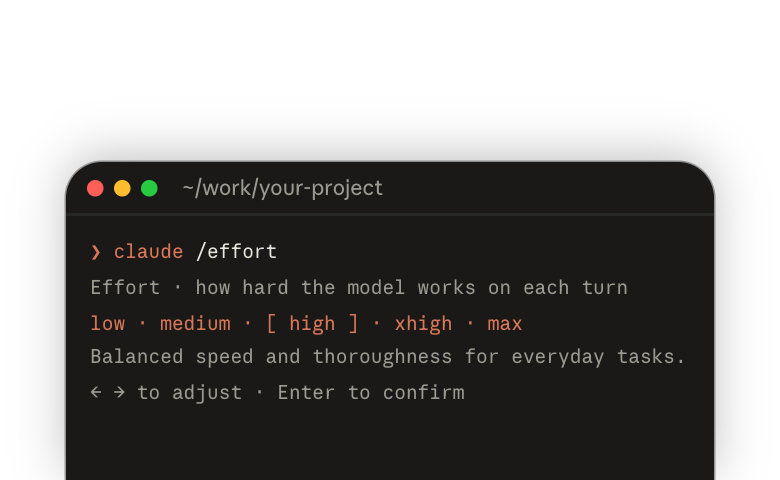Click the yellow minimize window dot
This screenshot has height=480, width=780.
pyautogui.click(x=122, y=189)
